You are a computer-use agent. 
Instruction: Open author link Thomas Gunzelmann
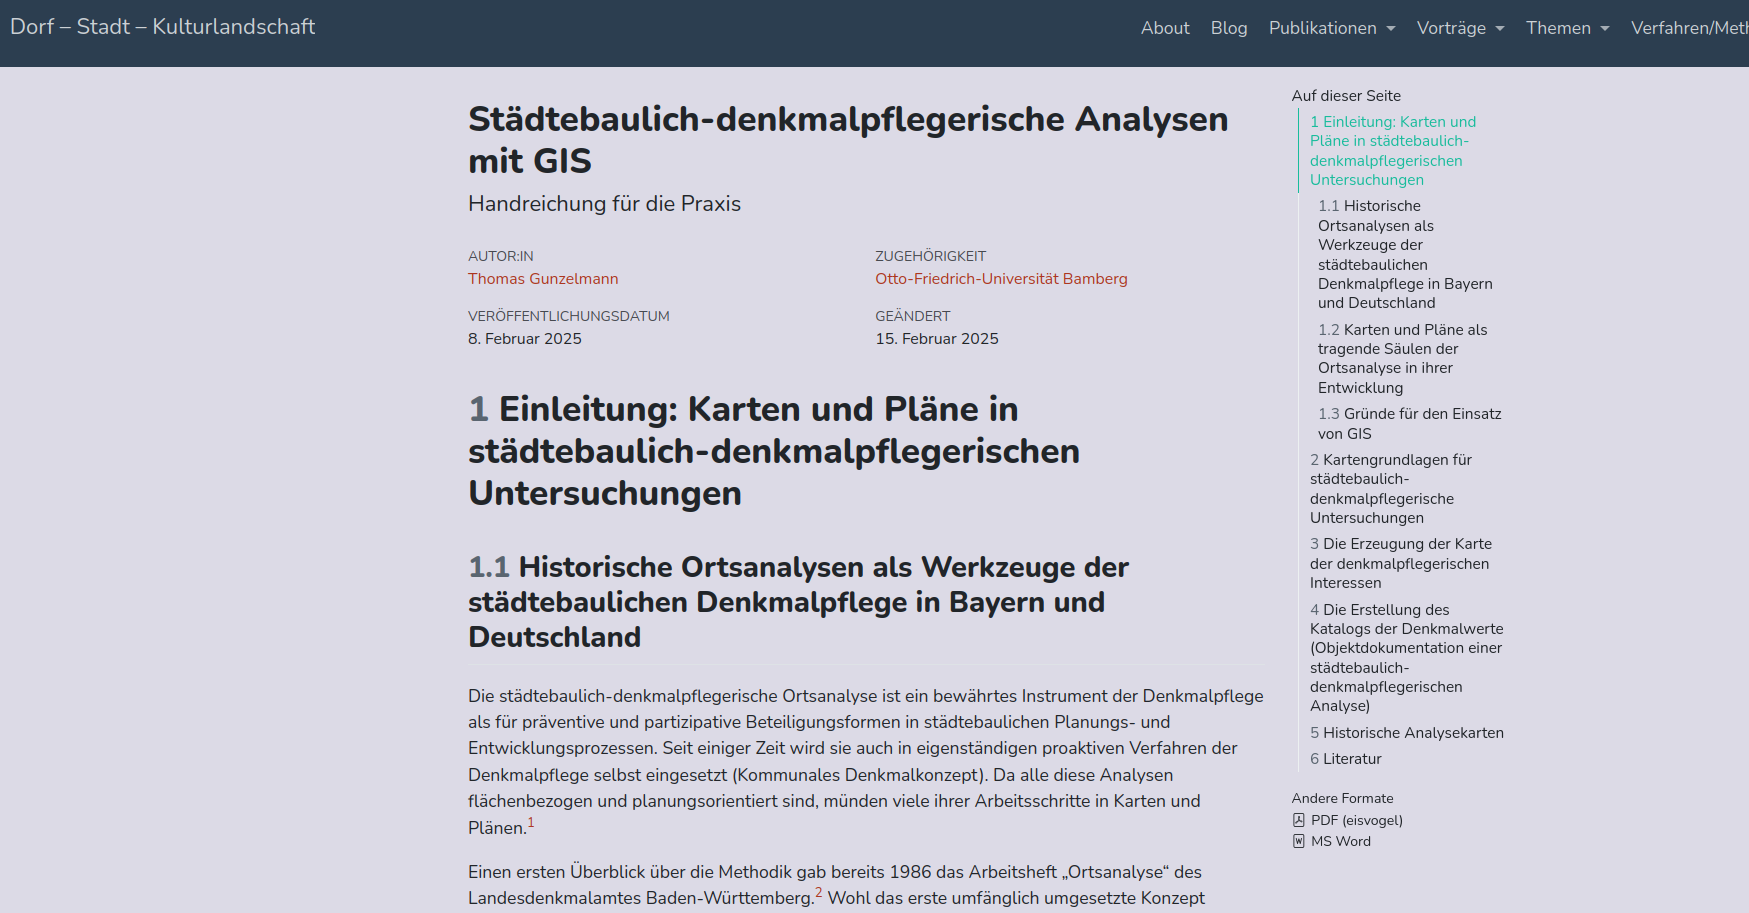click(x=543, y=279)
